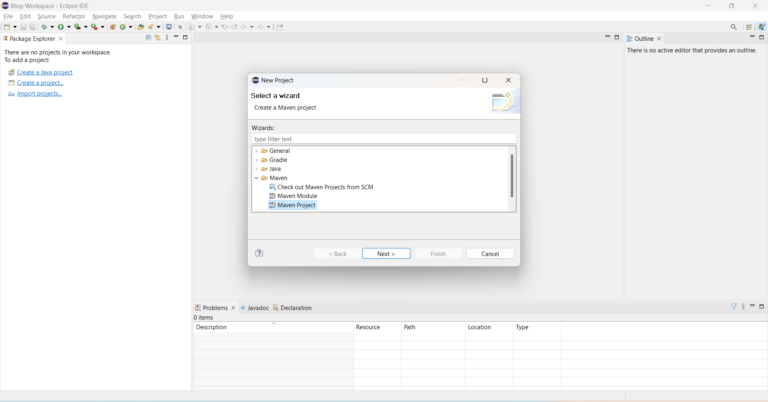Screen dimensions: 768x402
Task: Click Cancel in the New Project dialog
Action: [490, 254]
